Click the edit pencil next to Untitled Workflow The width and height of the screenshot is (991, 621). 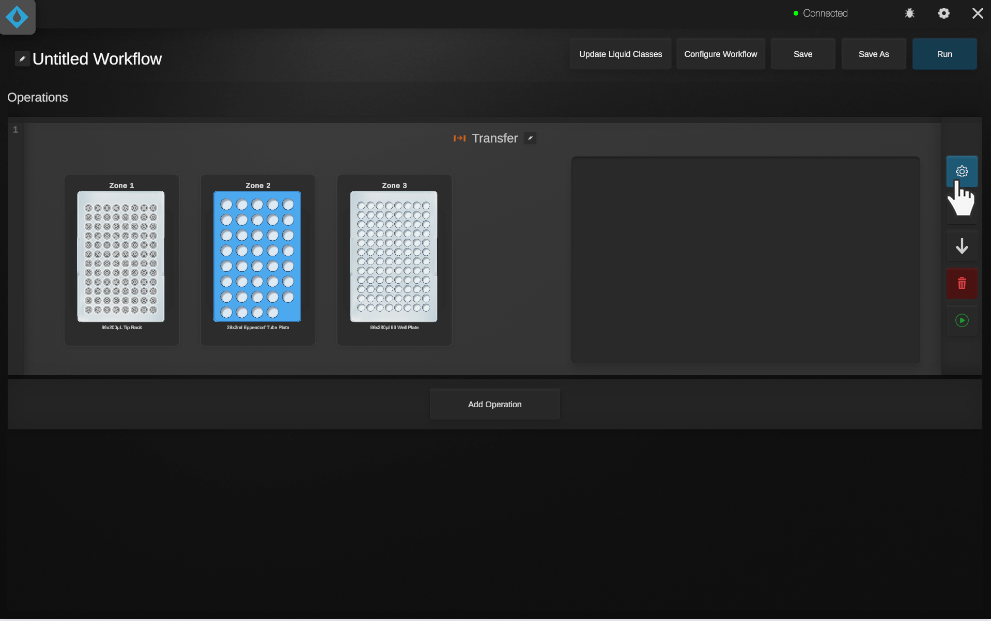22,59
